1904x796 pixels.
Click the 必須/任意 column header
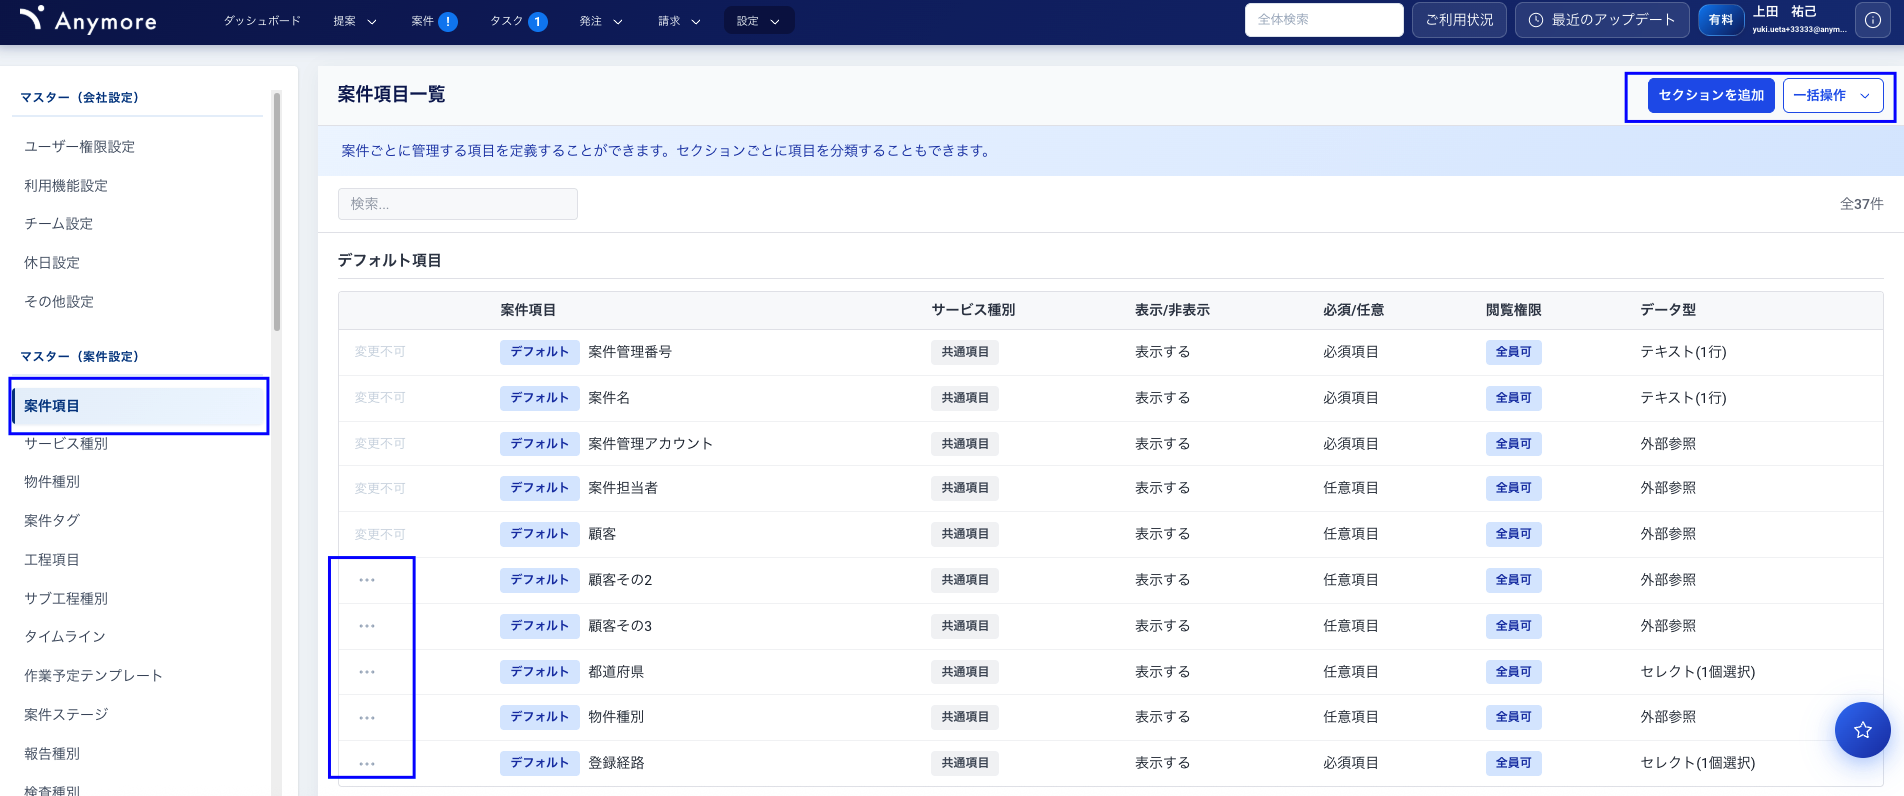(x=1353, y=310)
